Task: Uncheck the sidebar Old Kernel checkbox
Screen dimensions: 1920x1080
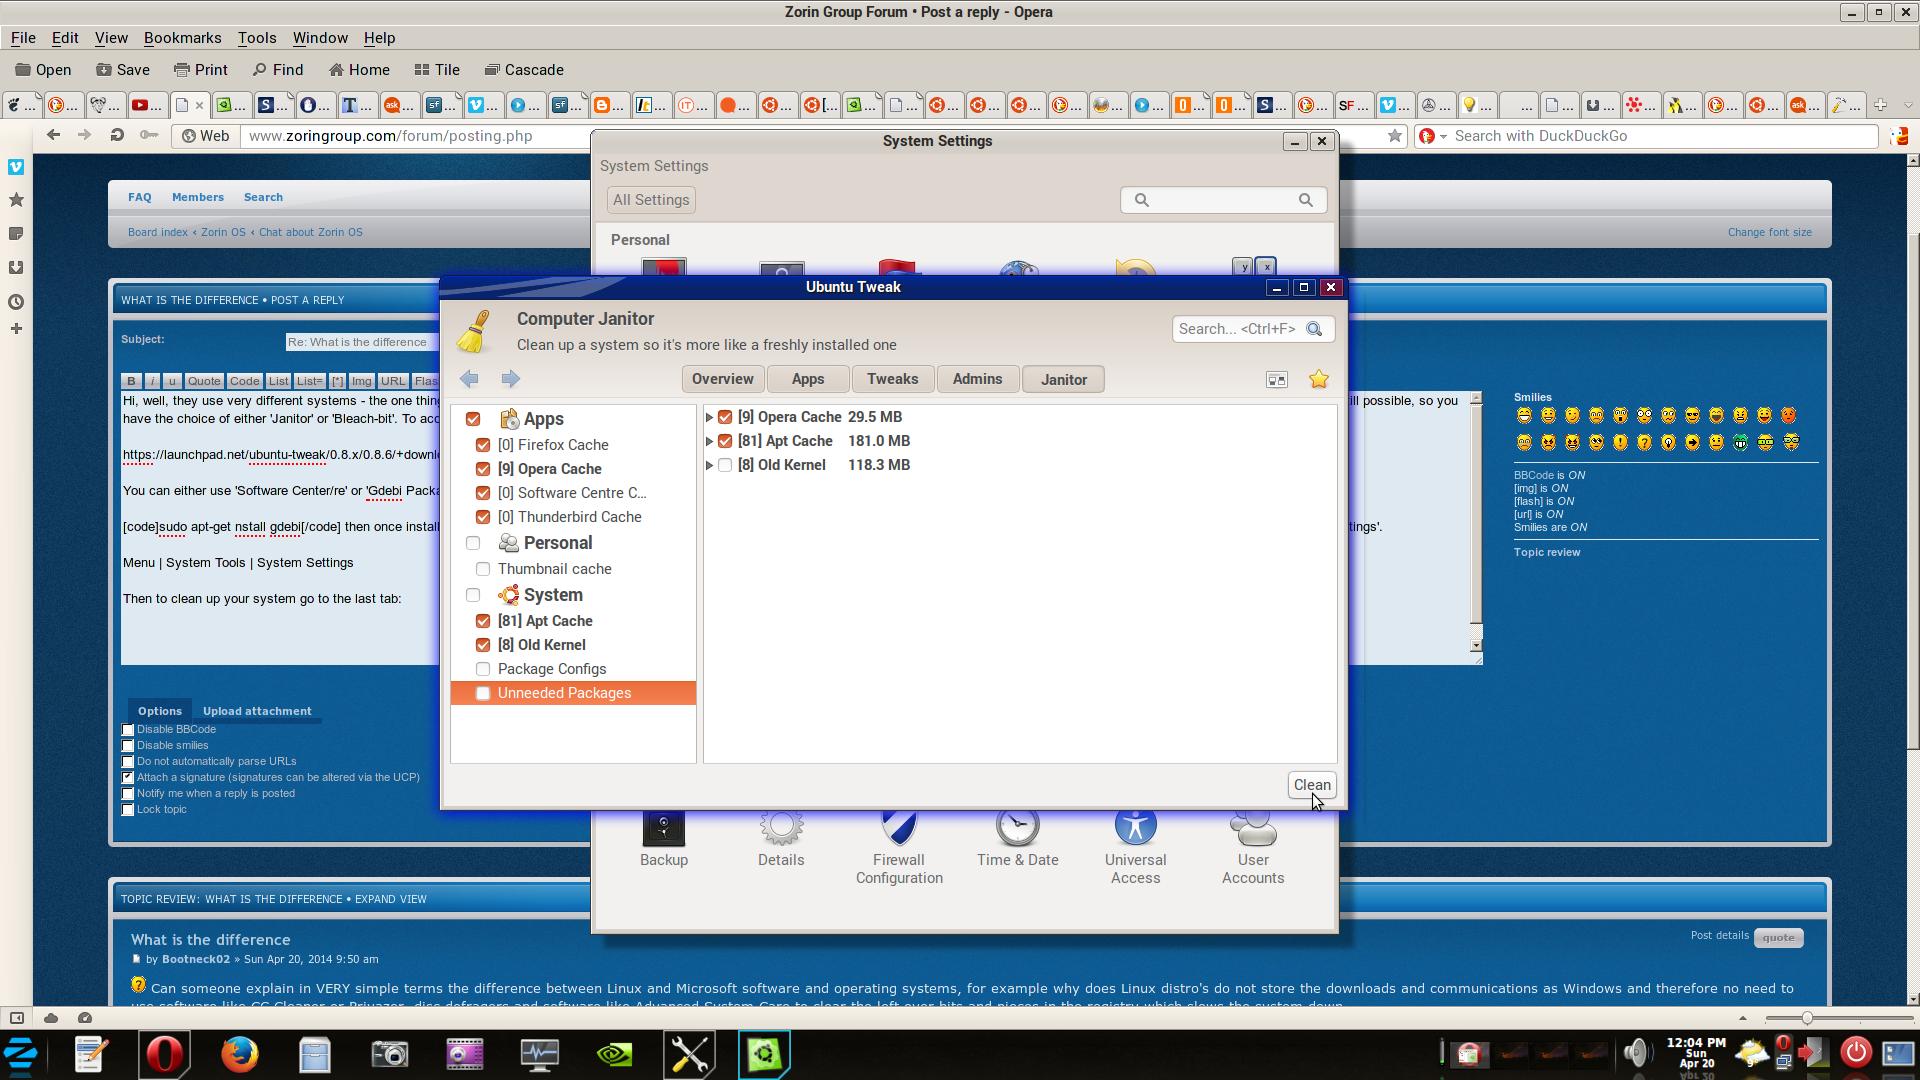Action: pos(483,645)
